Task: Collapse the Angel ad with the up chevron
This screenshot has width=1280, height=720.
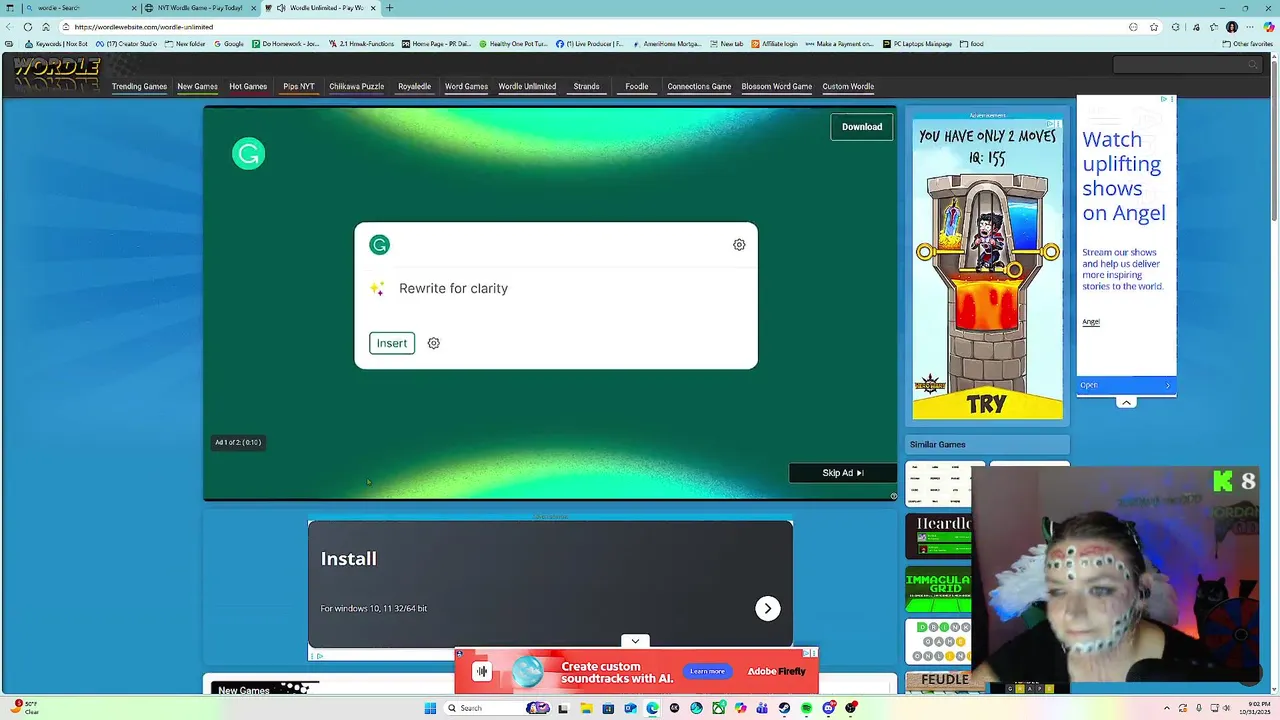Action: coord(1126,402)
